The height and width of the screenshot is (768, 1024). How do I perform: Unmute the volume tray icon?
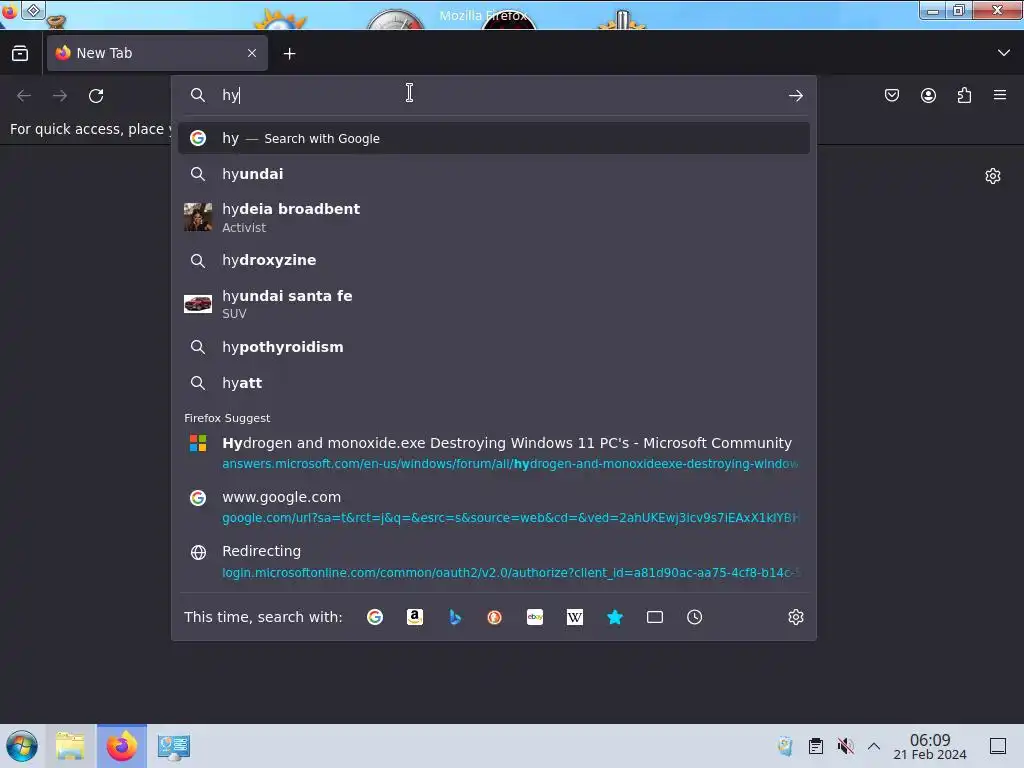[845, 746]
